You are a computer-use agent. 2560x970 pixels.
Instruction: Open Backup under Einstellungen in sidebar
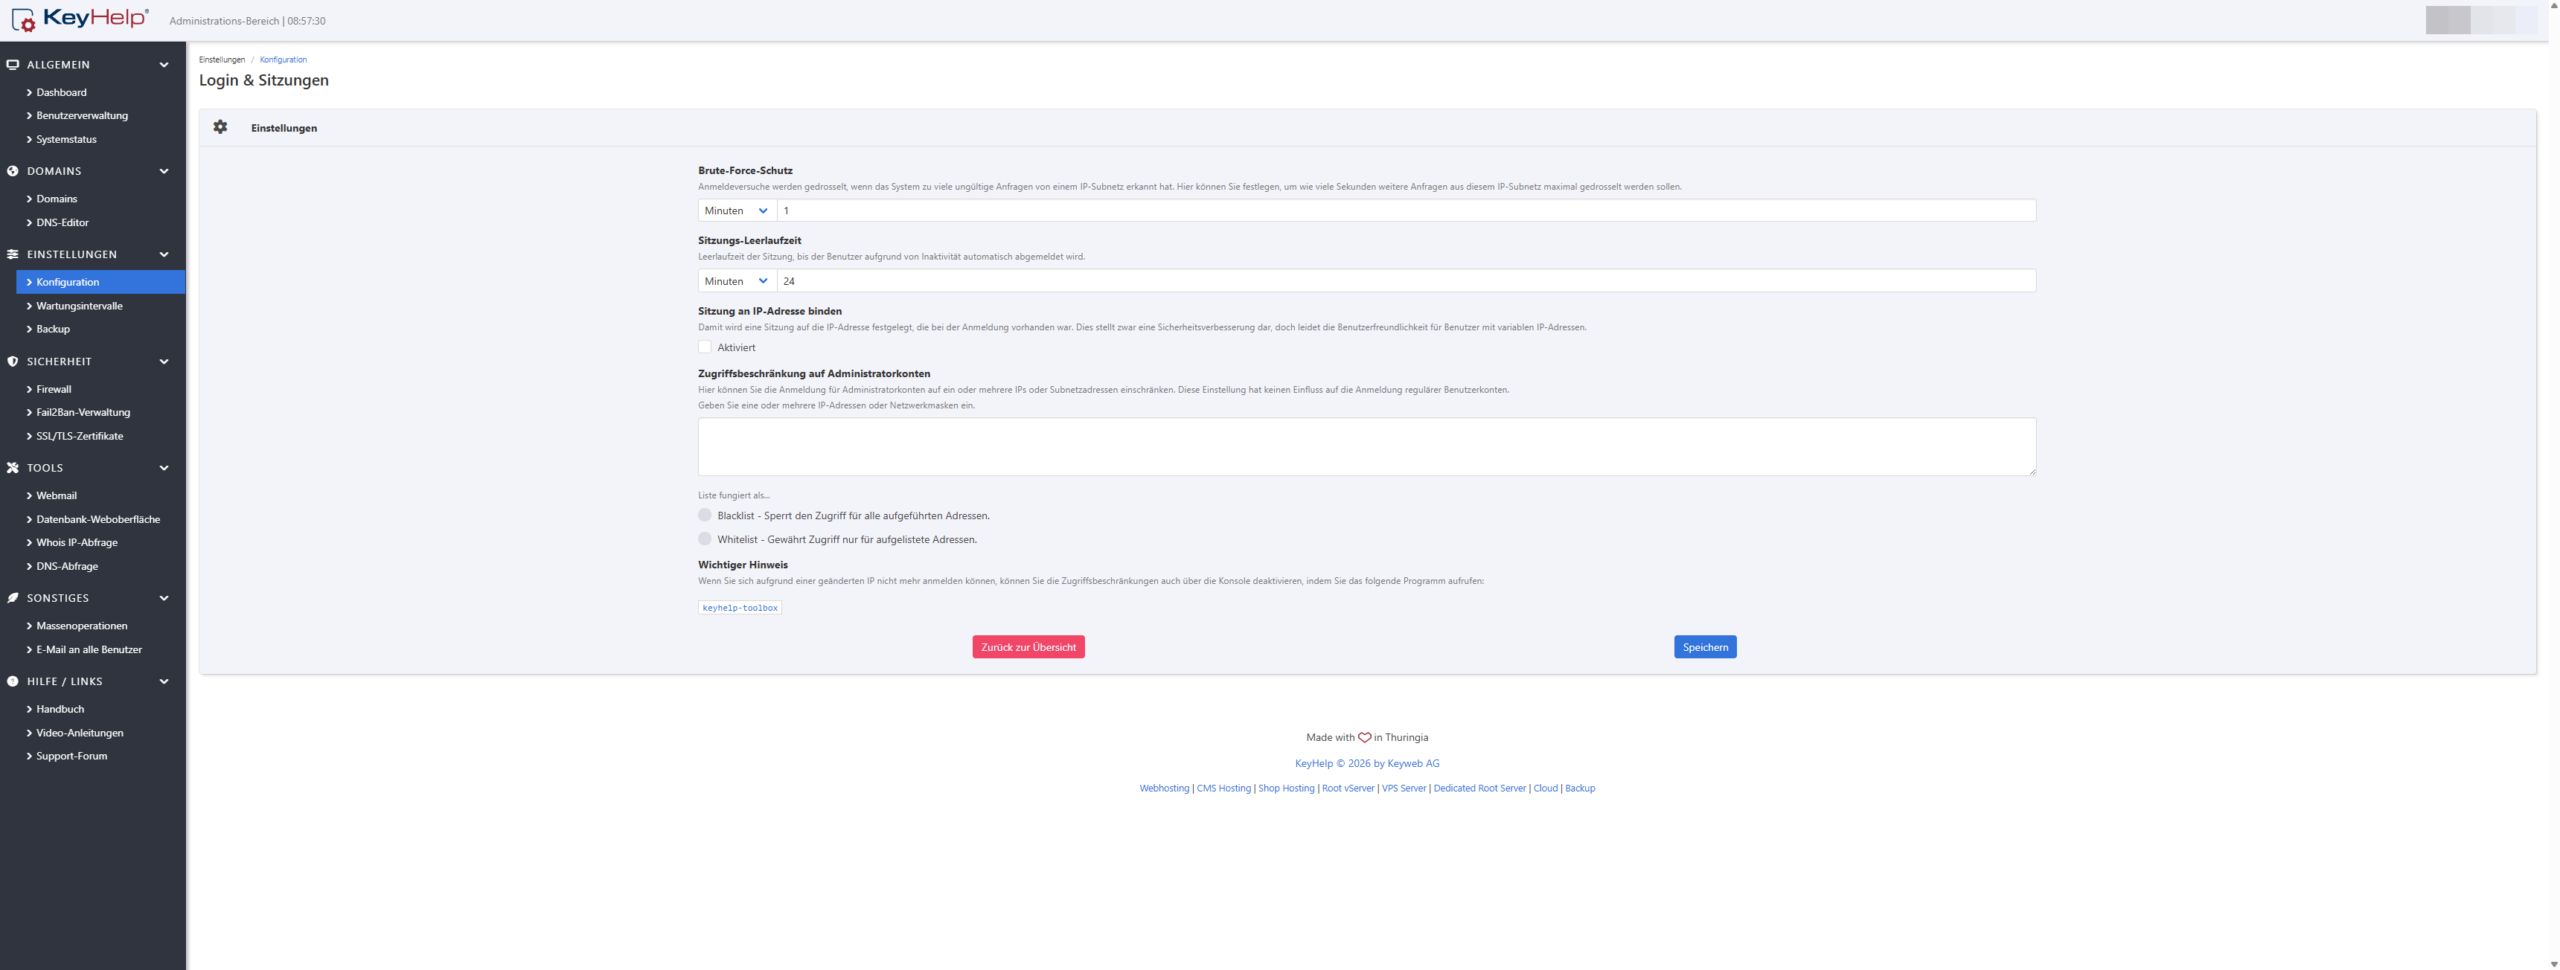coord(53,329)
